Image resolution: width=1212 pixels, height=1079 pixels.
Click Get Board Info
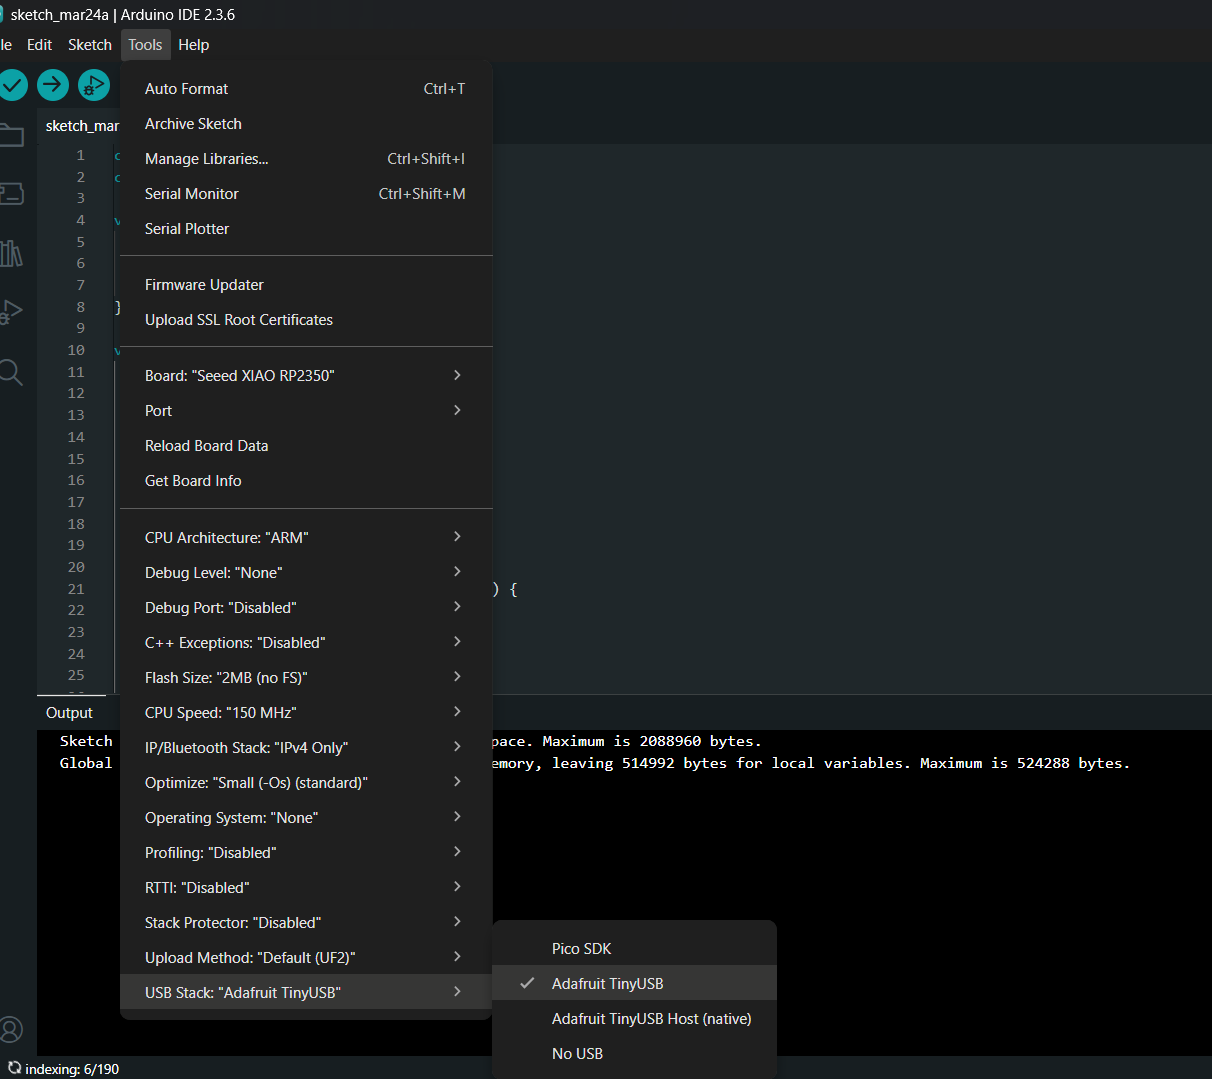pyautogui.click(x=305, y=480)
